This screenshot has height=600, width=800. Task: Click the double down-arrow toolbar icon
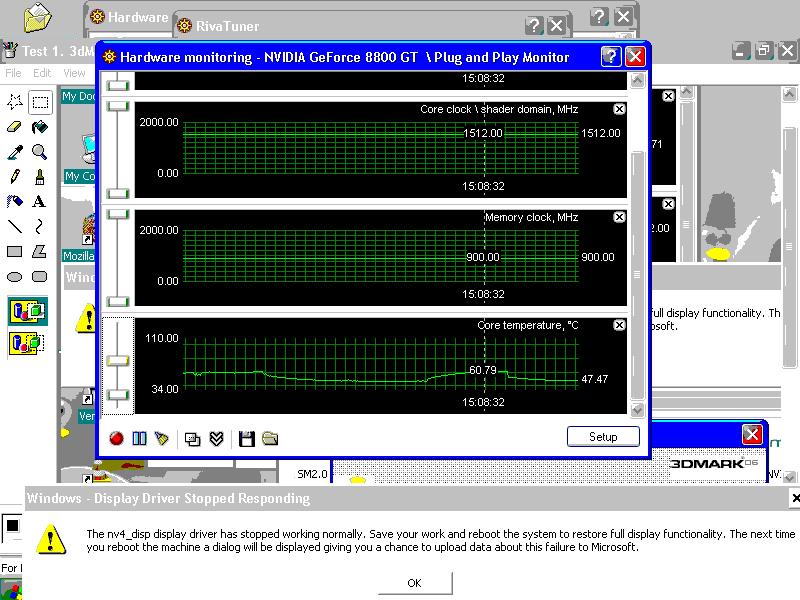(217, 439)
